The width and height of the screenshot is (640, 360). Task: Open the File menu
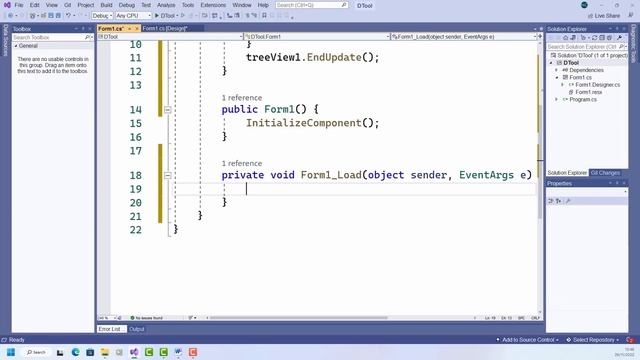[19, 5]
